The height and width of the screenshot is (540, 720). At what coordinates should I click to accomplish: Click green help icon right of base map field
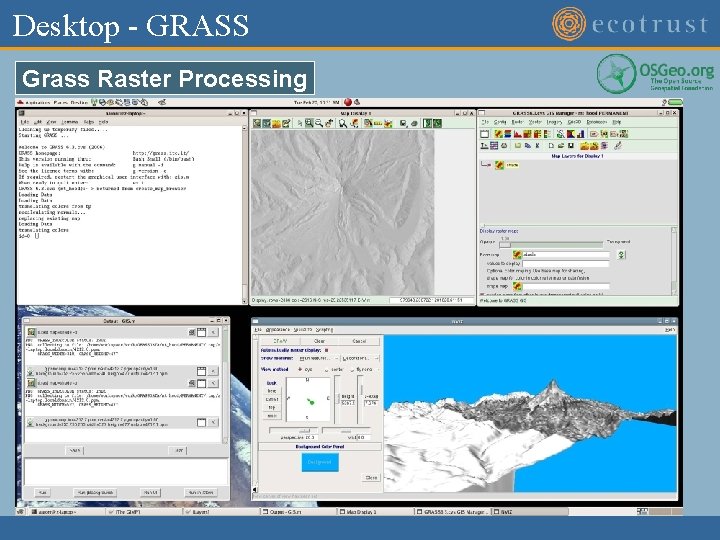coord(621,254)
